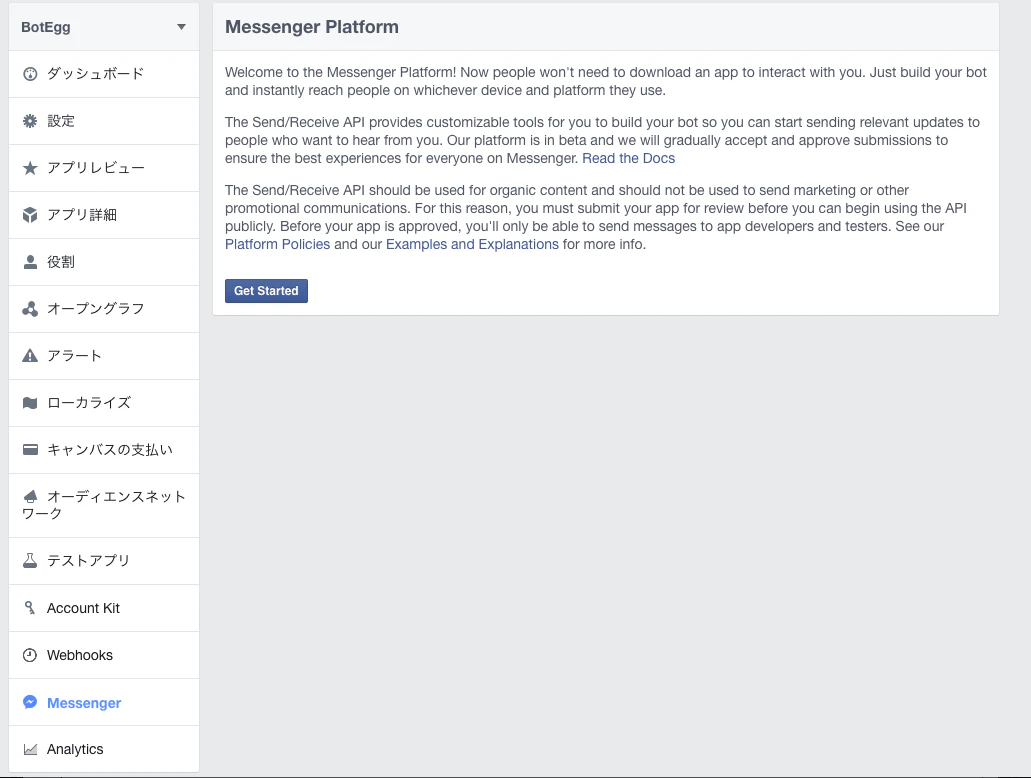1031x778 pixels.
Task: Click the Messenger Platform heading
Action: (312, 27)
